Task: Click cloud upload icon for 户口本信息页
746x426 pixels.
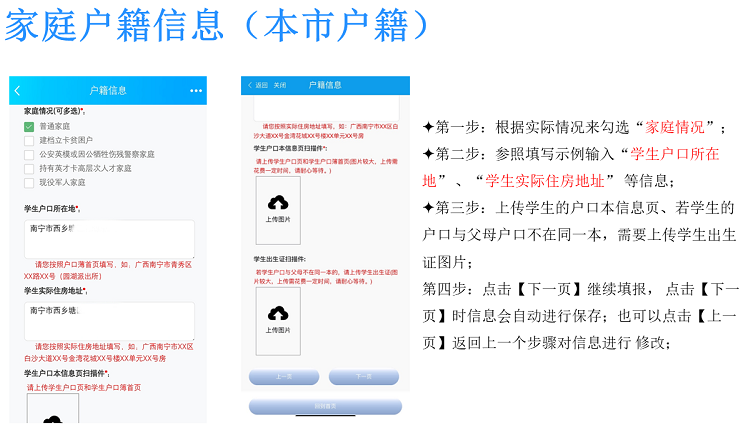Action: pyautogui.click(x=278, y=201)
